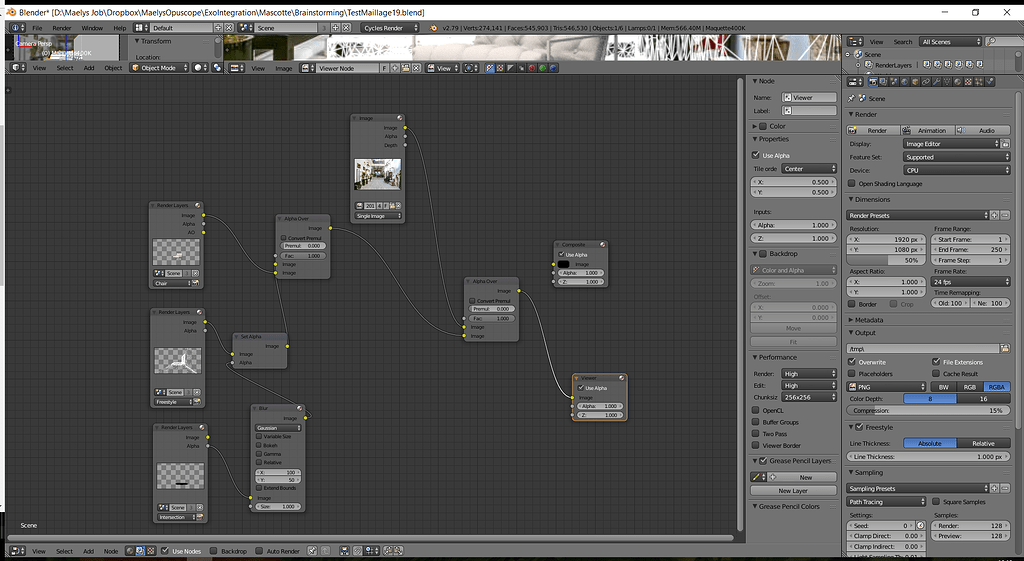Click the Composite node preview icon
The image size is (1024, 561).
[603, 244]
